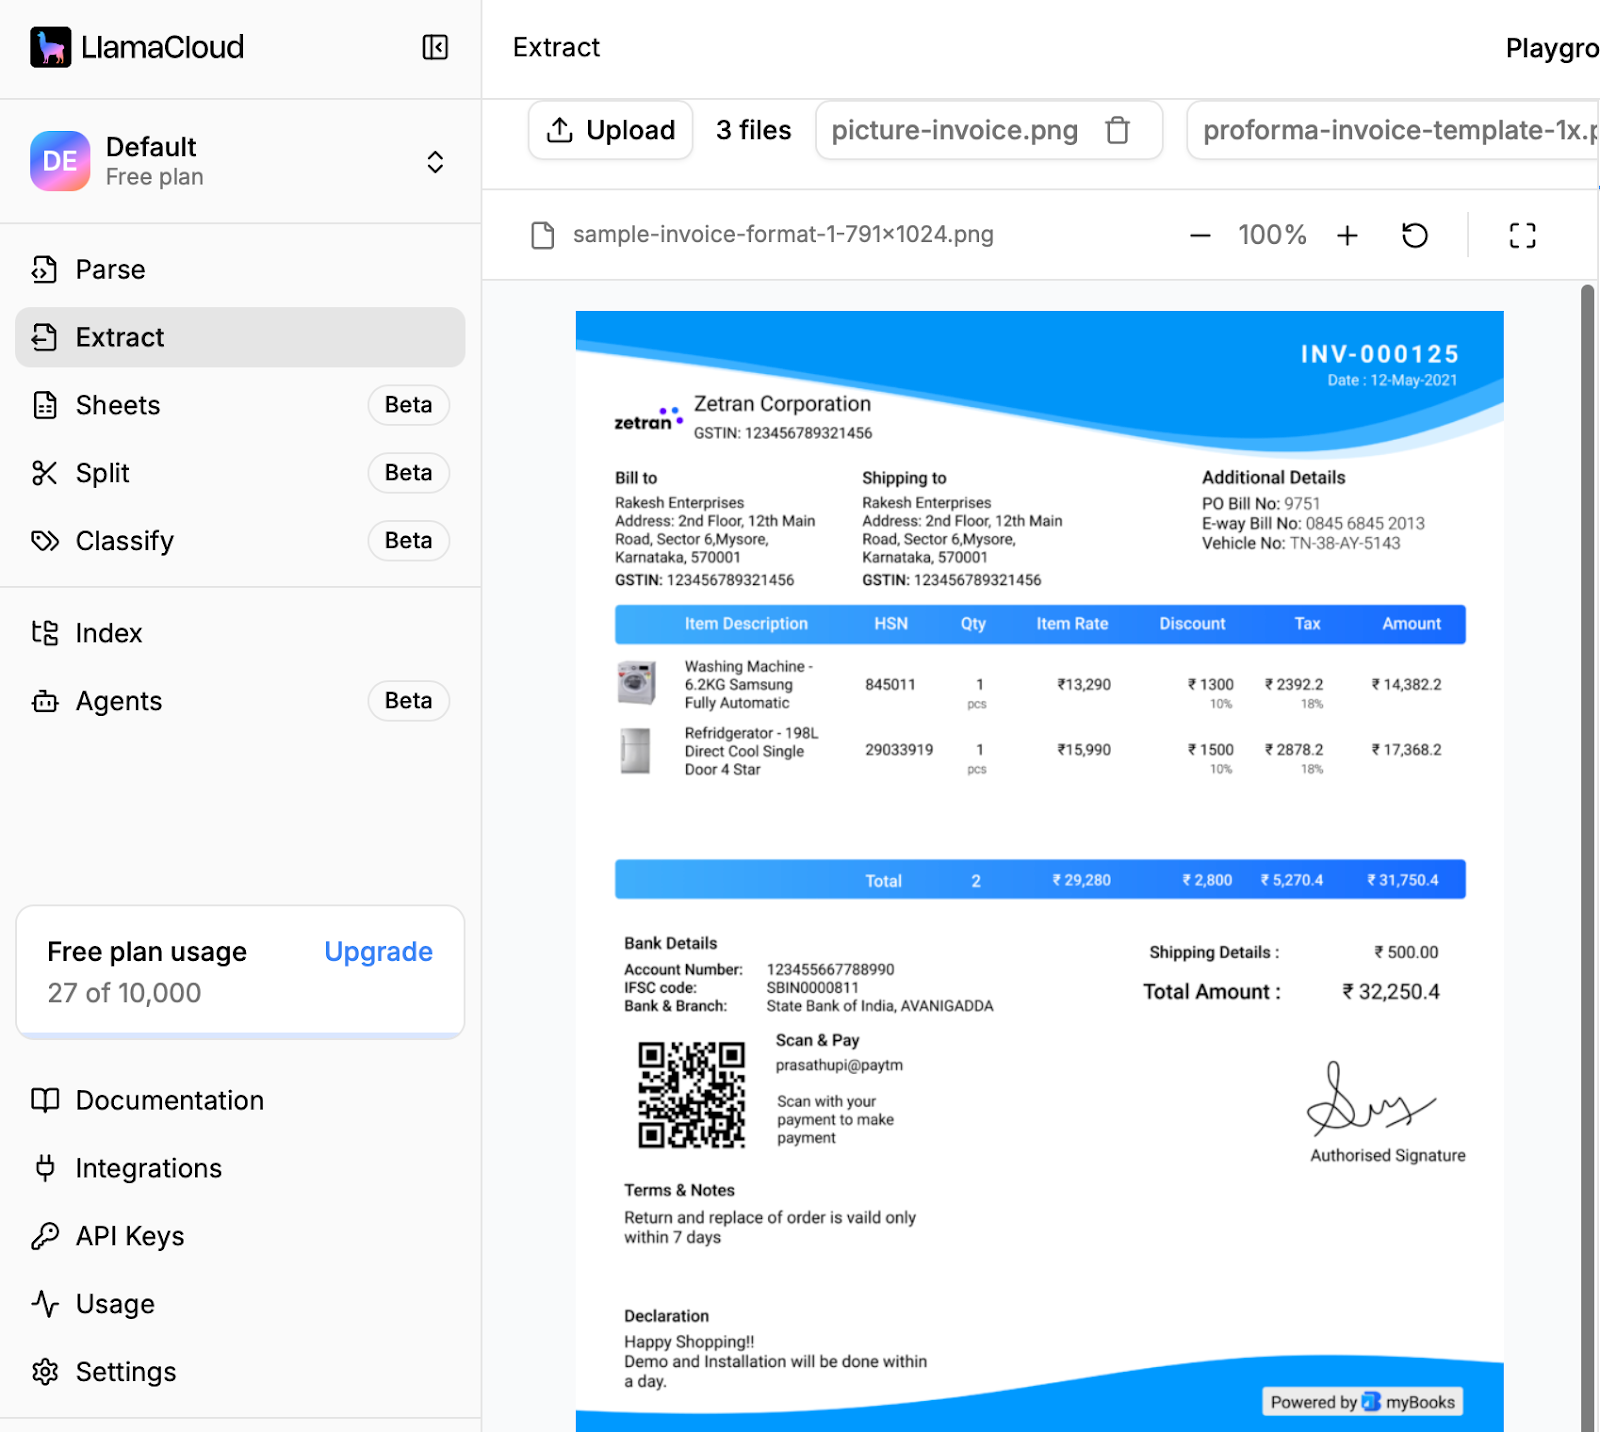Click the 'Free plan' label under Default

coord(155,177)
